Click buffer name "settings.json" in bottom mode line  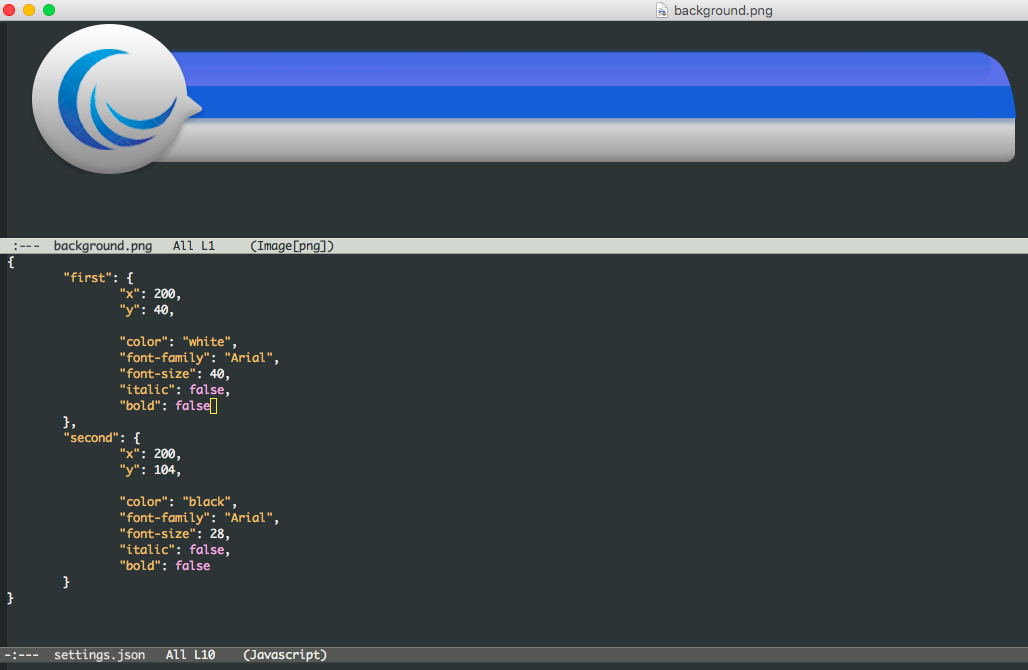tap(100, 655)
